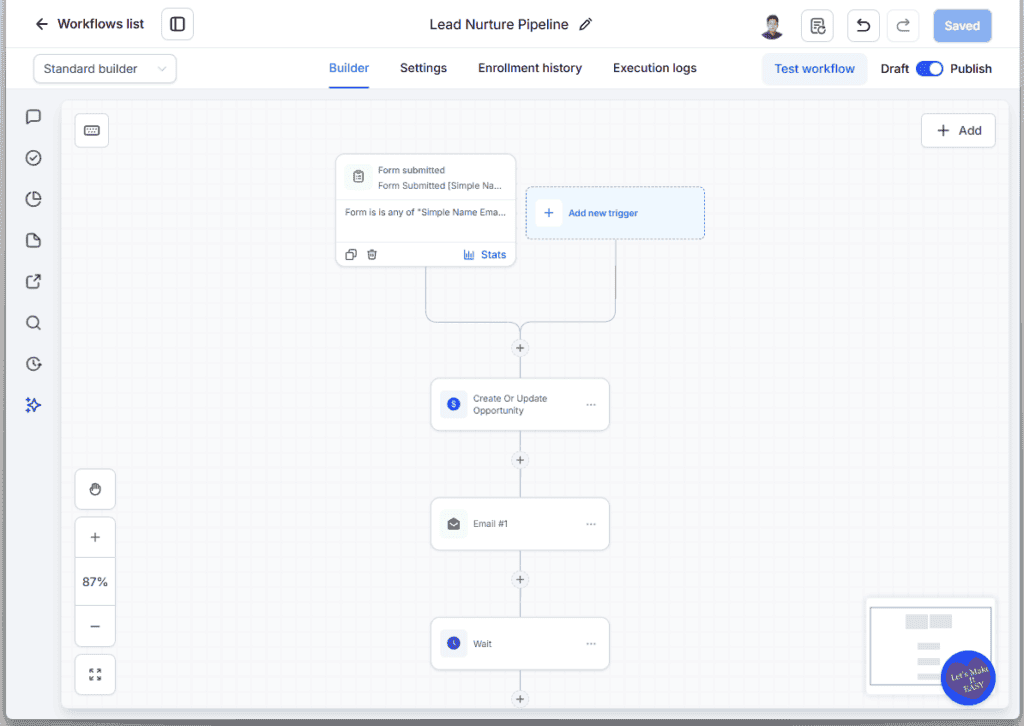Open checkmark circle icon in sidebar

(x=33, y=158)
